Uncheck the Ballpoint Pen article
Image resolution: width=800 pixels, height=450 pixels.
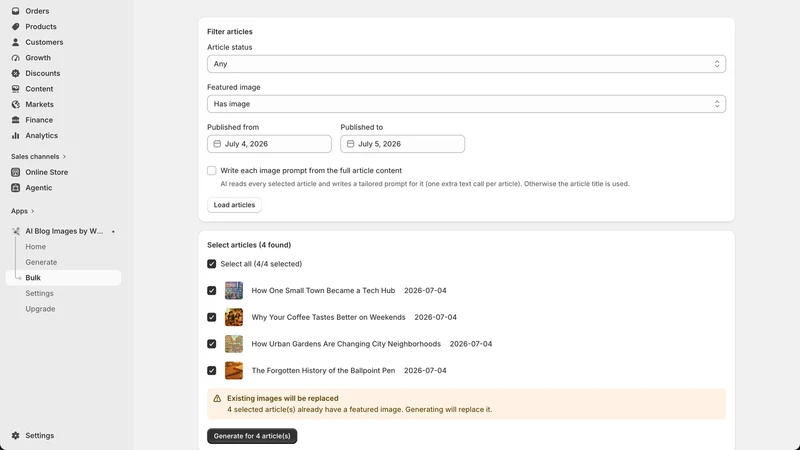[x=212, y=370]
